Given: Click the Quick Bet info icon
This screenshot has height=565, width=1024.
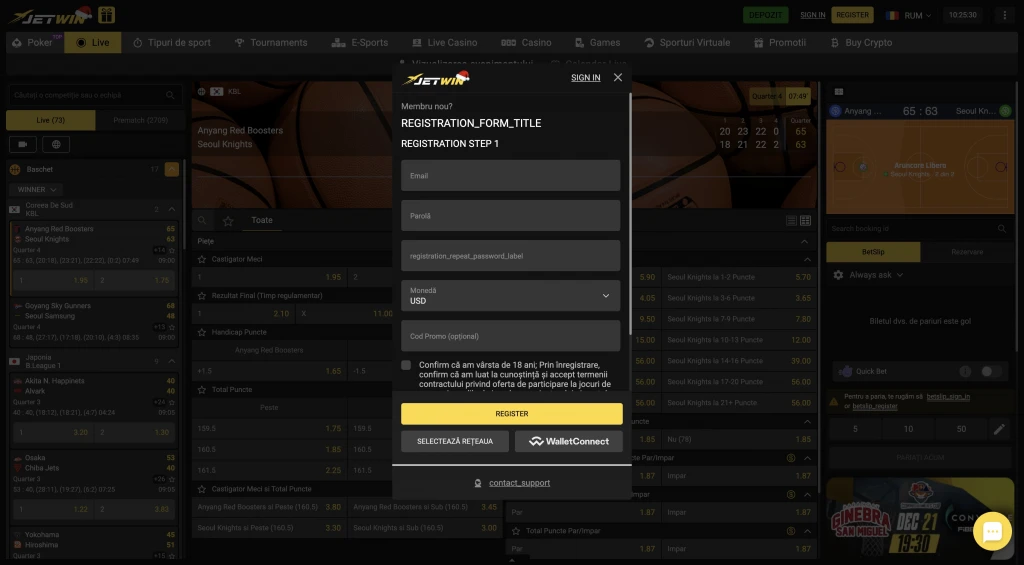Looking at the screenshot, I should point(964,371).
